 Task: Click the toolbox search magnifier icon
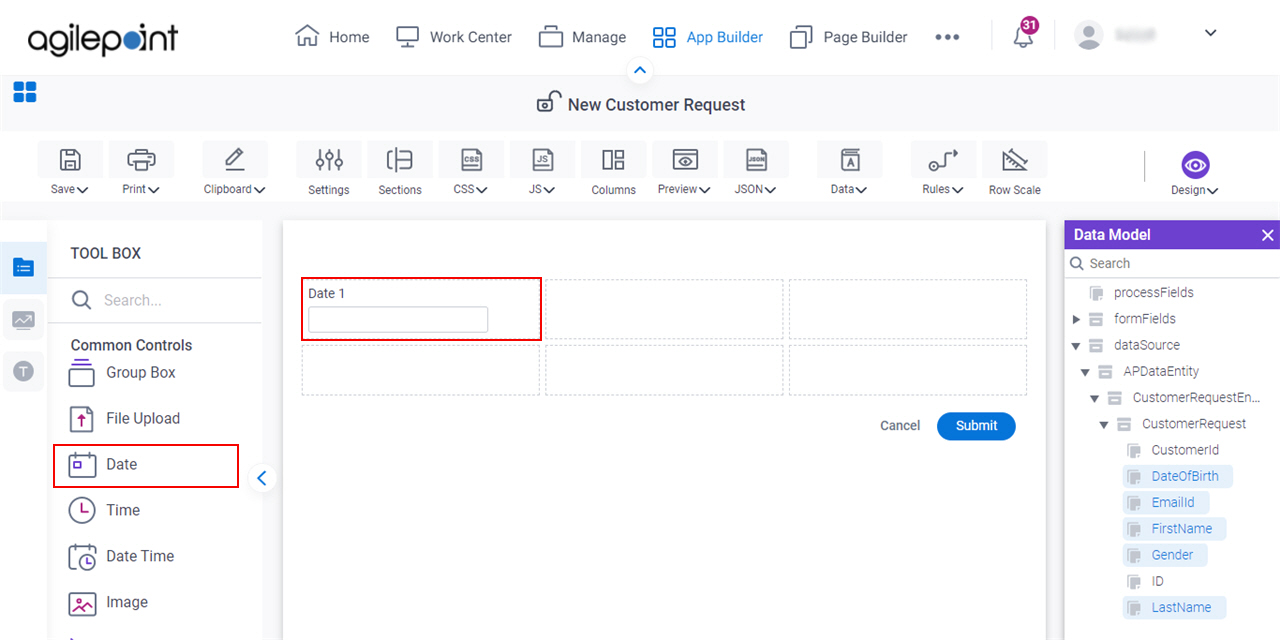(x=81, y=300)
